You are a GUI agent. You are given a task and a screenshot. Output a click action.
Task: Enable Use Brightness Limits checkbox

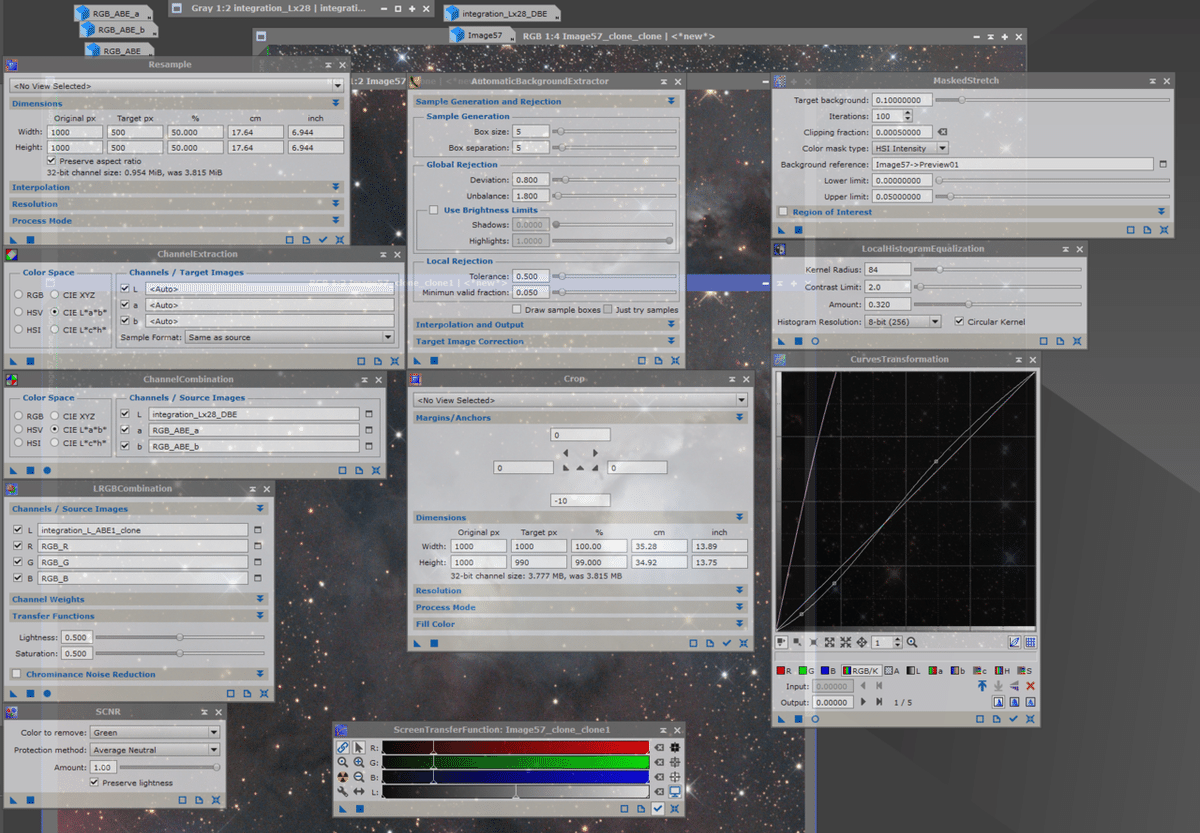(x=434, y=210)
